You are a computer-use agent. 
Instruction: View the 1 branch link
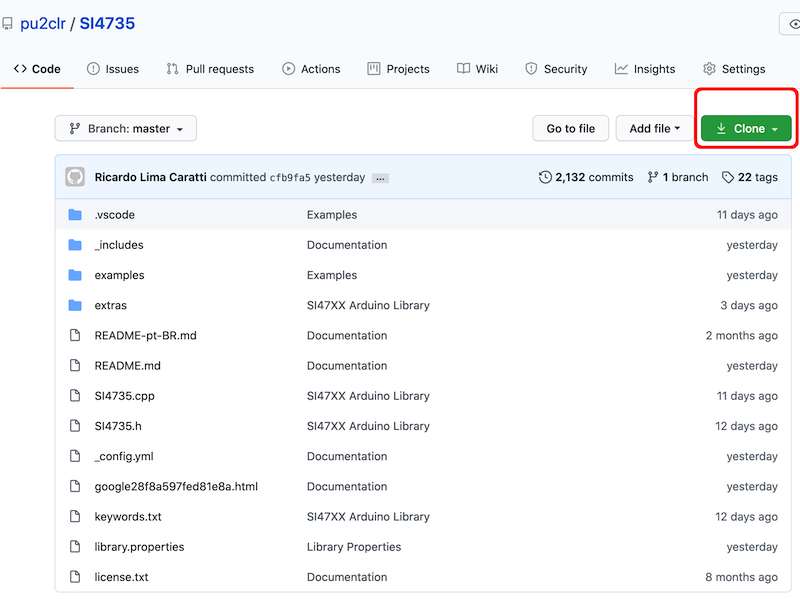pos(678,177)
